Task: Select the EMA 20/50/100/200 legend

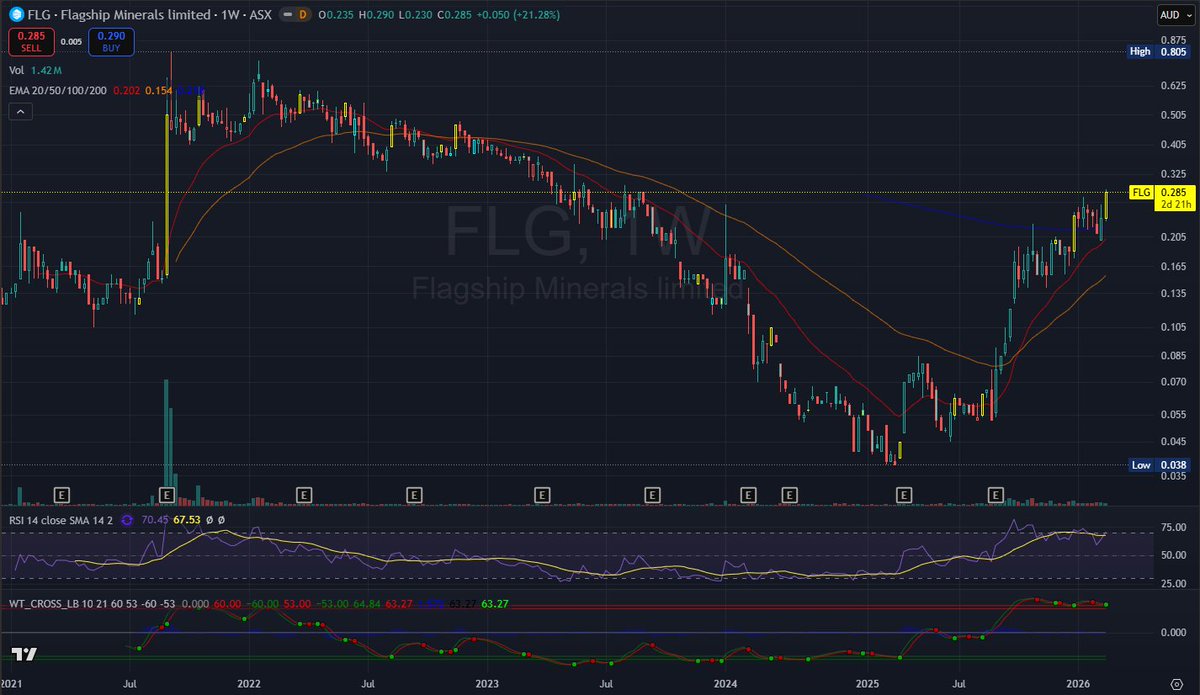Action: (x=58, y=91)
